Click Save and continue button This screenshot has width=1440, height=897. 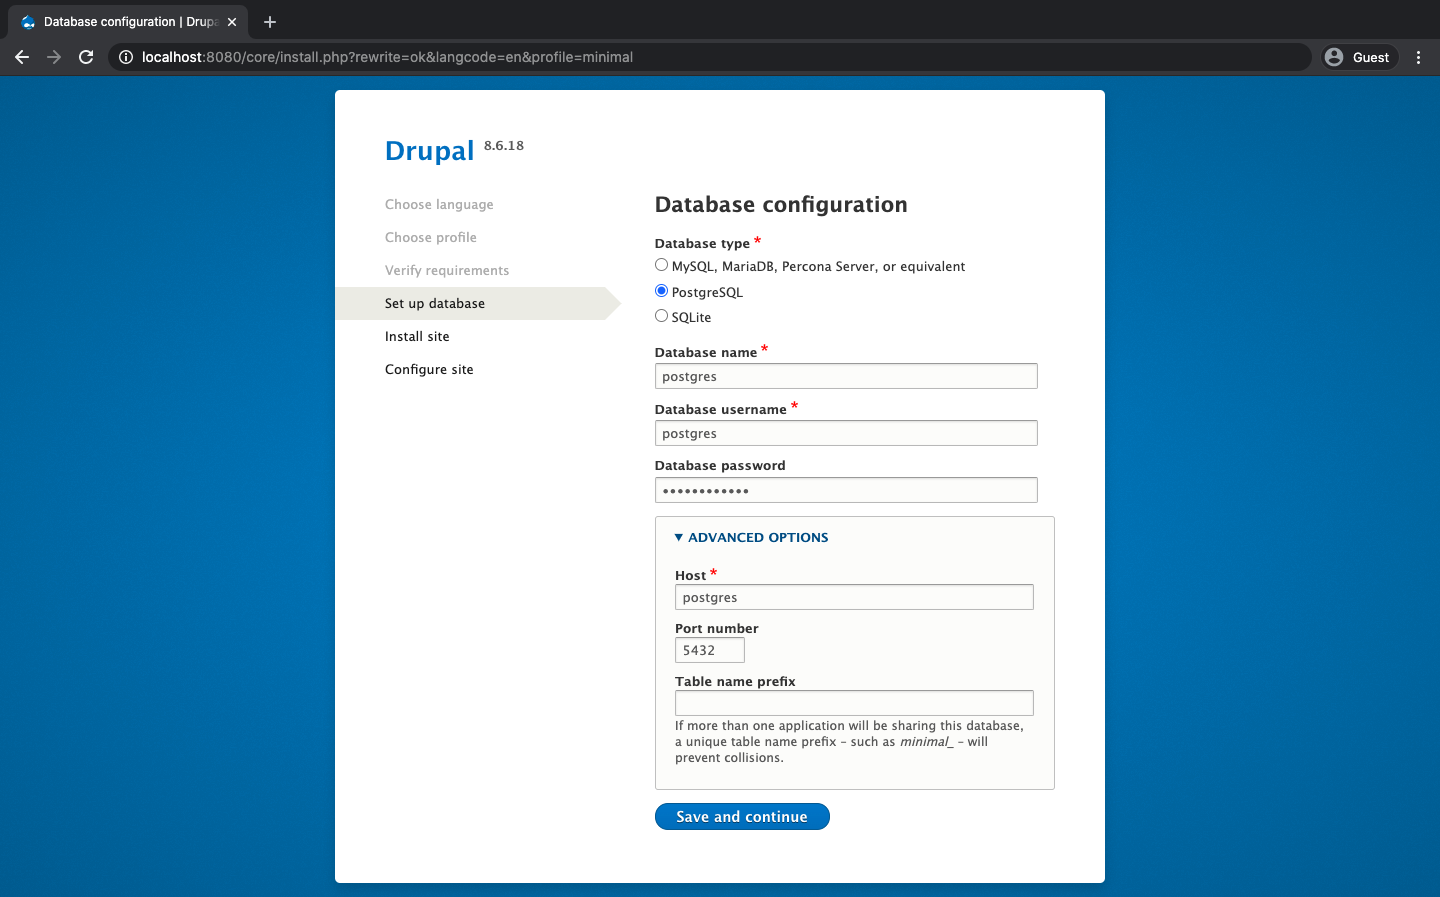click(742, 817)
